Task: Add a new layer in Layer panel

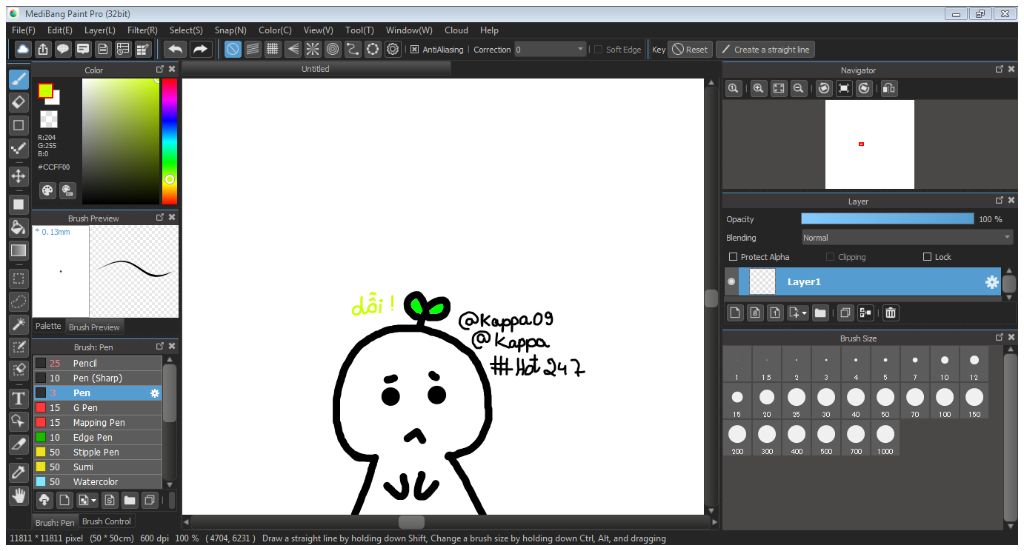Action: (735, 313)
